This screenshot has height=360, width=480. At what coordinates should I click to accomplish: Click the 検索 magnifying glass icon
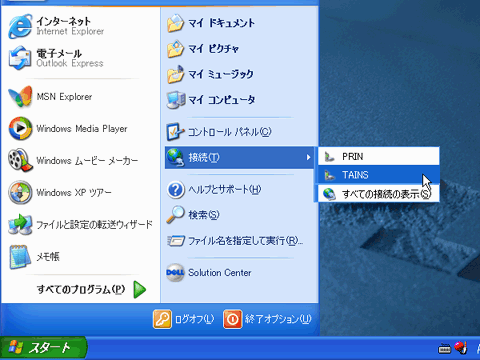click(175, 215)
